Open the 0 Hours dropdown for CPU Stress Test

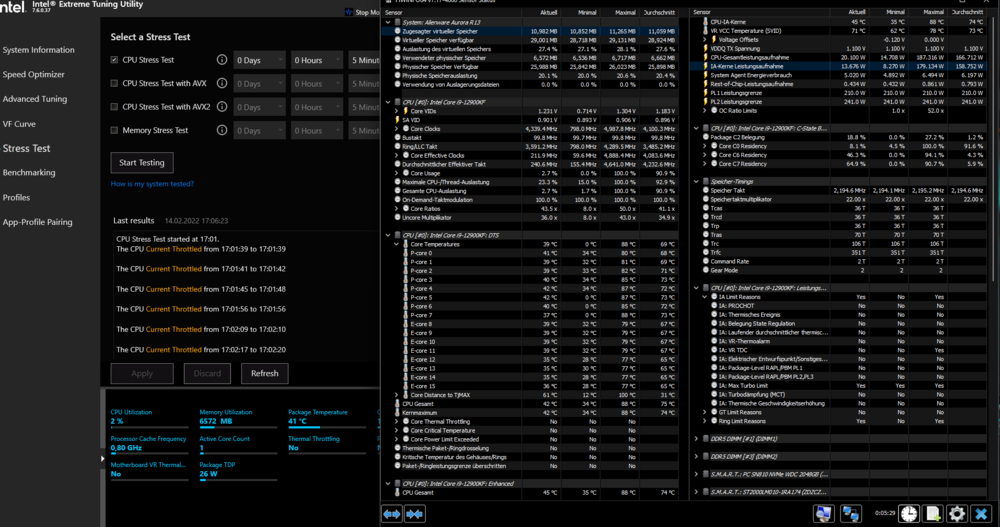pyautogui.click(x=318, y=60)
